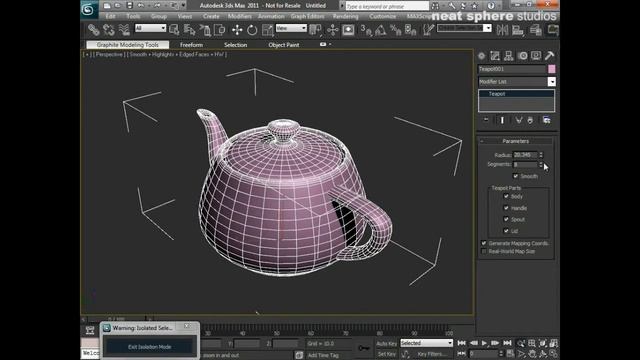This screenshot has height=360, width=640.
Task: Click the Select and Manipulate tool
Action: coord(333,30)
